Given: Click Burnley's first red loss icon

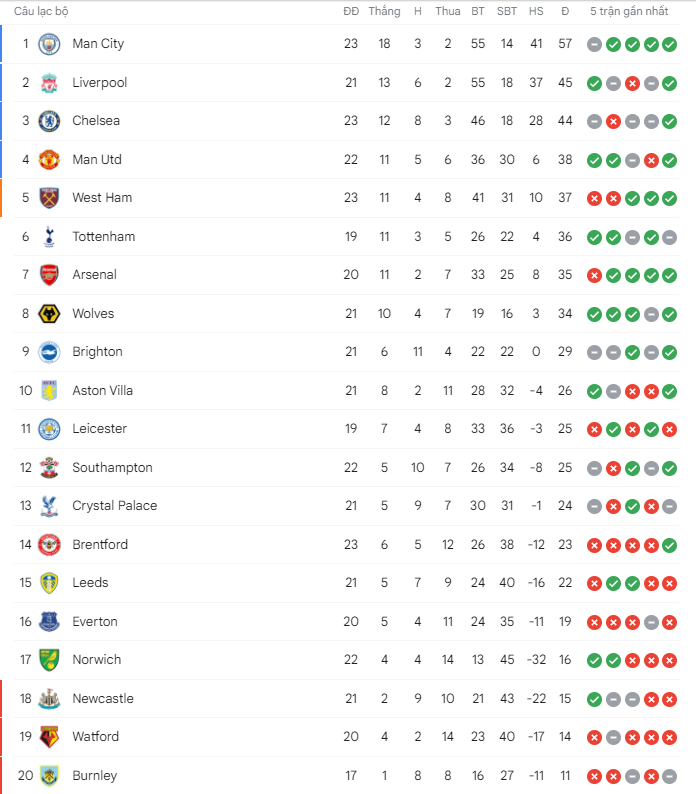Looking at the screenshot, I should pos(594,776).
